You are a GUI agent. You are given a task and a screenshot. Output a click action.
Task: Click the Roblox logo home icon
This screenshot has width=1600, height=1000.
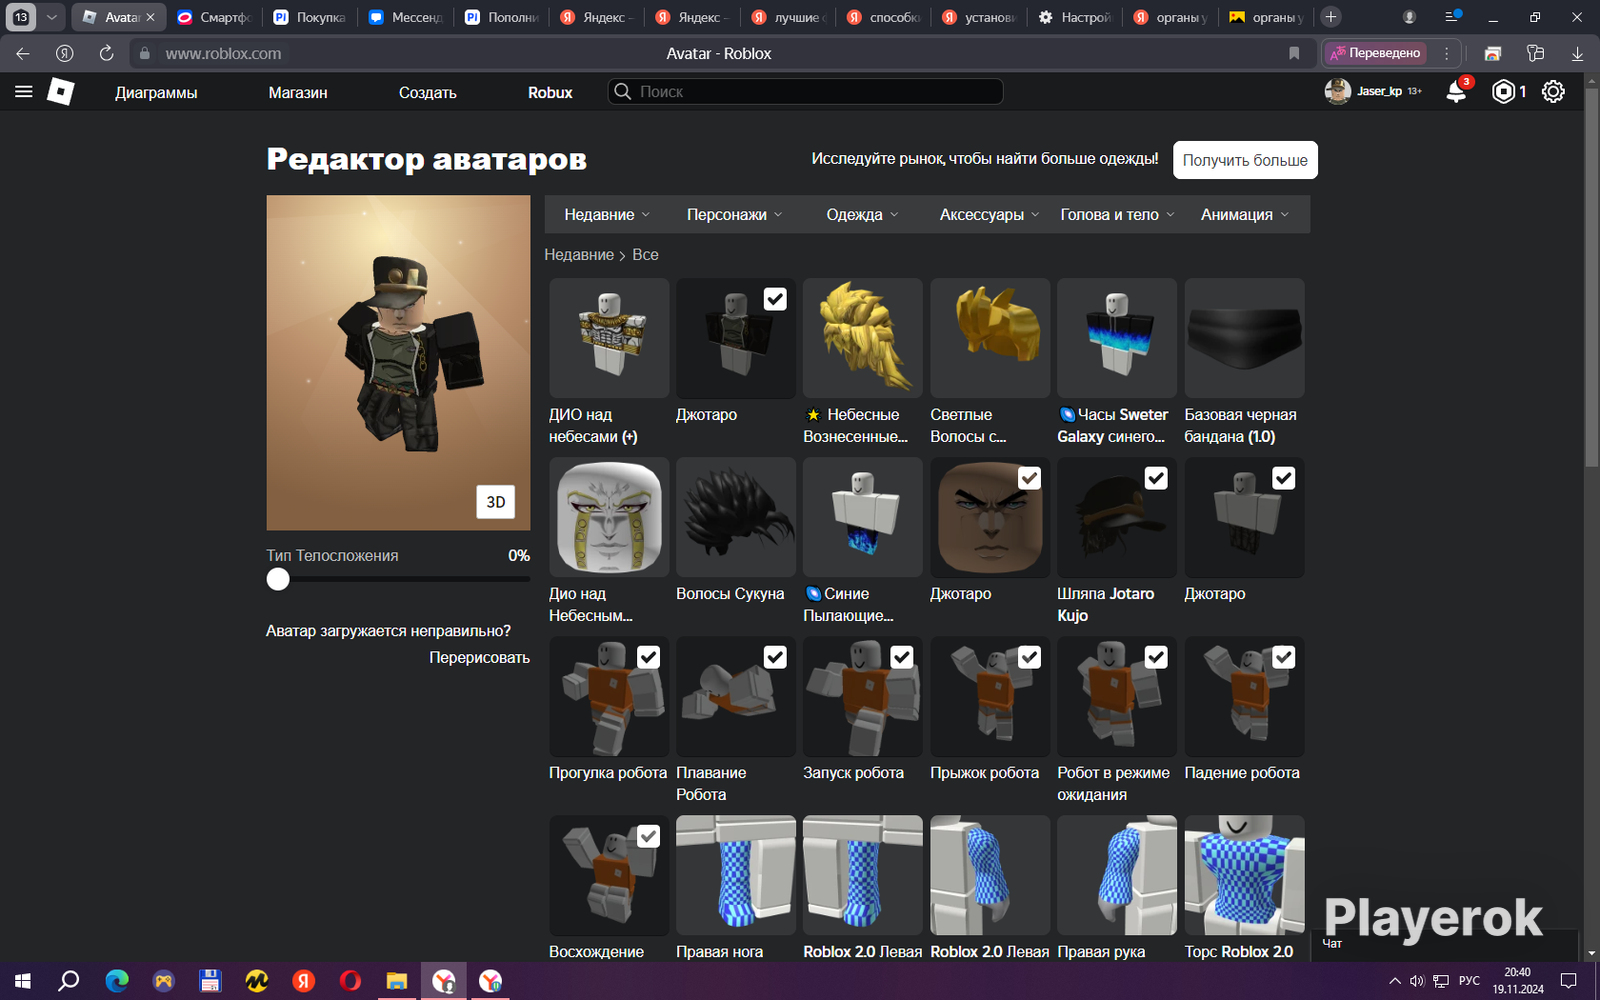[x=61, y=92]
